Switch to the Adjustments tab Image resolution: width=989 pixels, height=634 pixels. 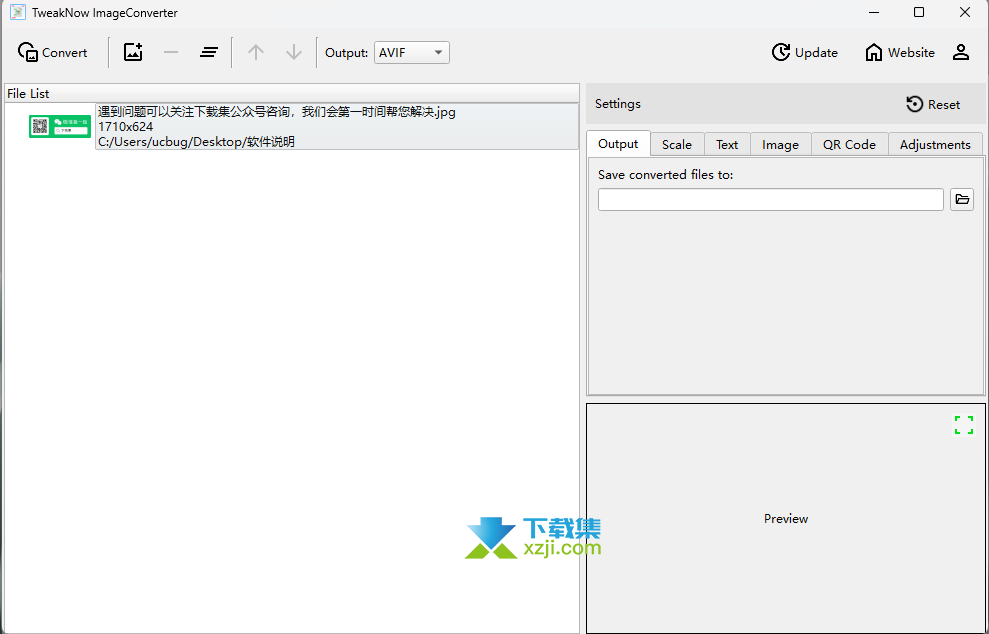pos(934,144)
